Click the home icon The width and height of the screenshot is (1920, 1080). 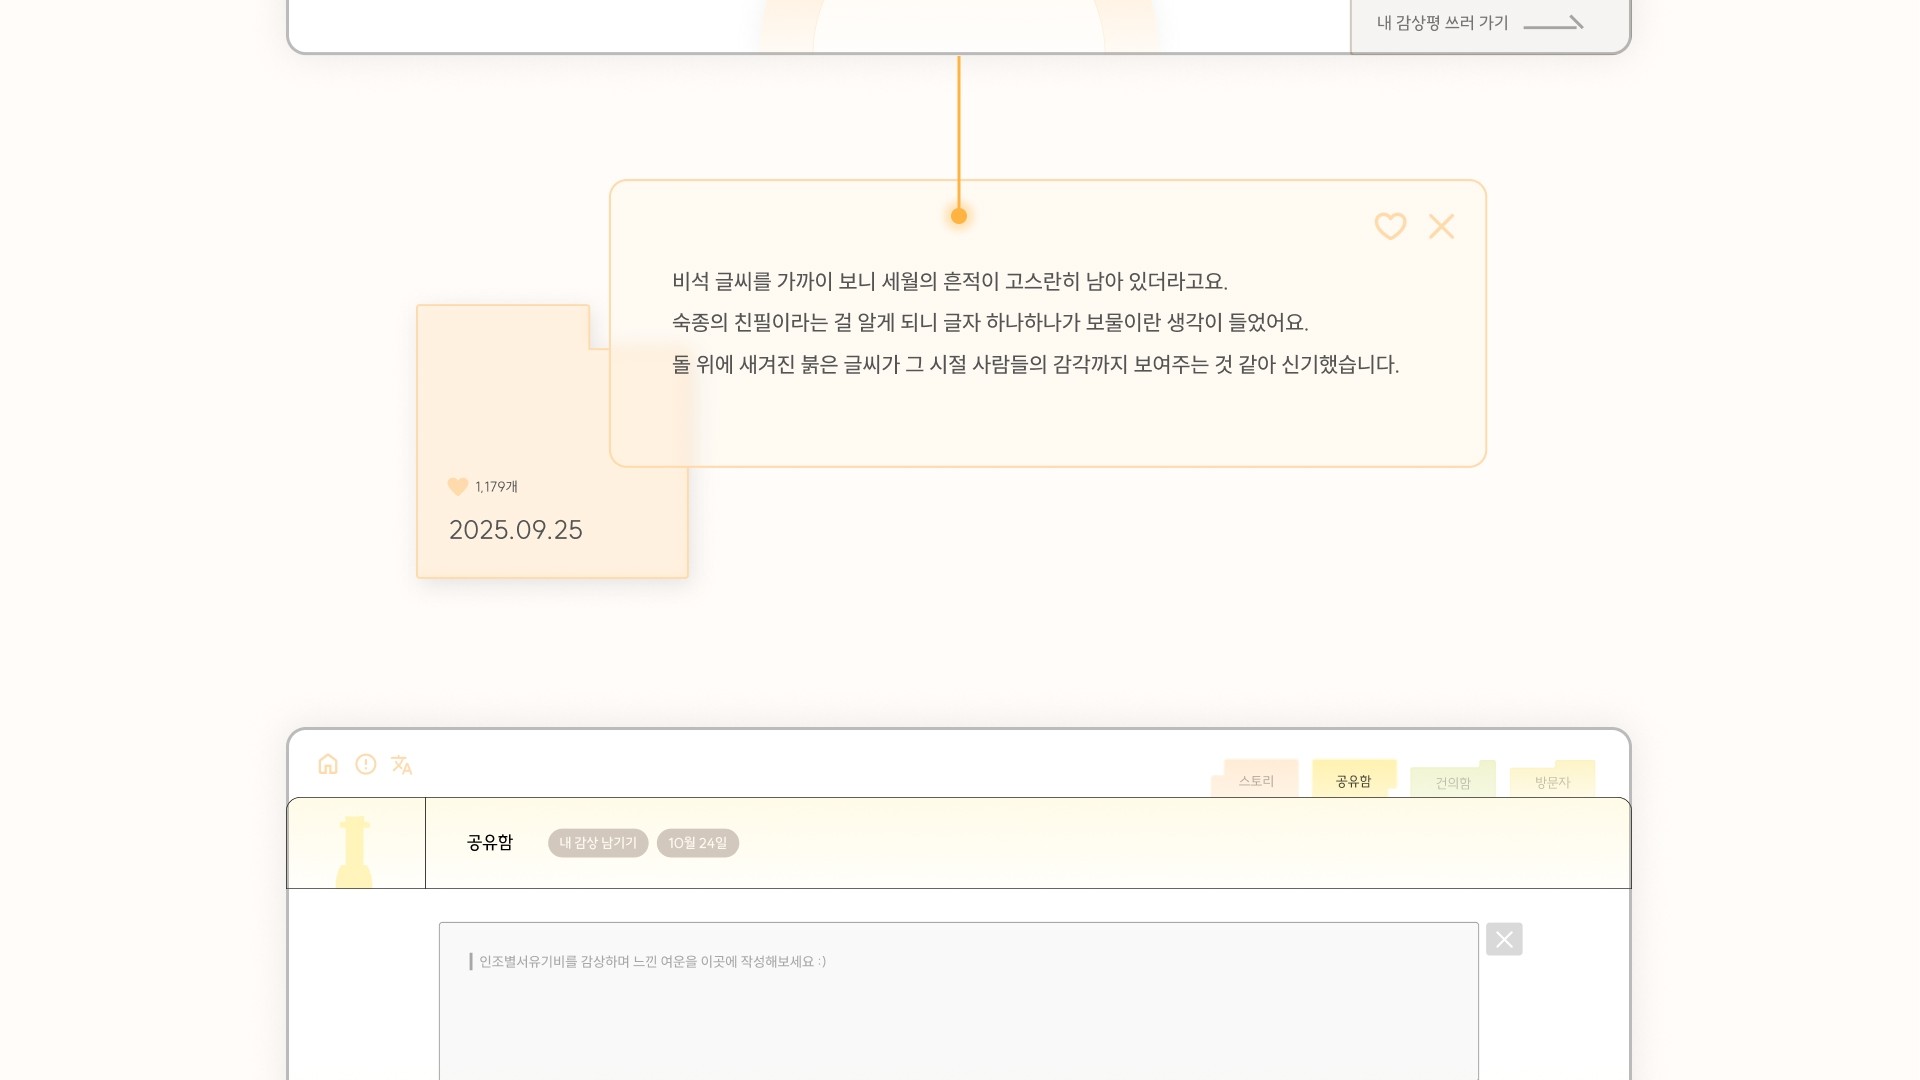click(x=328, y=765)
